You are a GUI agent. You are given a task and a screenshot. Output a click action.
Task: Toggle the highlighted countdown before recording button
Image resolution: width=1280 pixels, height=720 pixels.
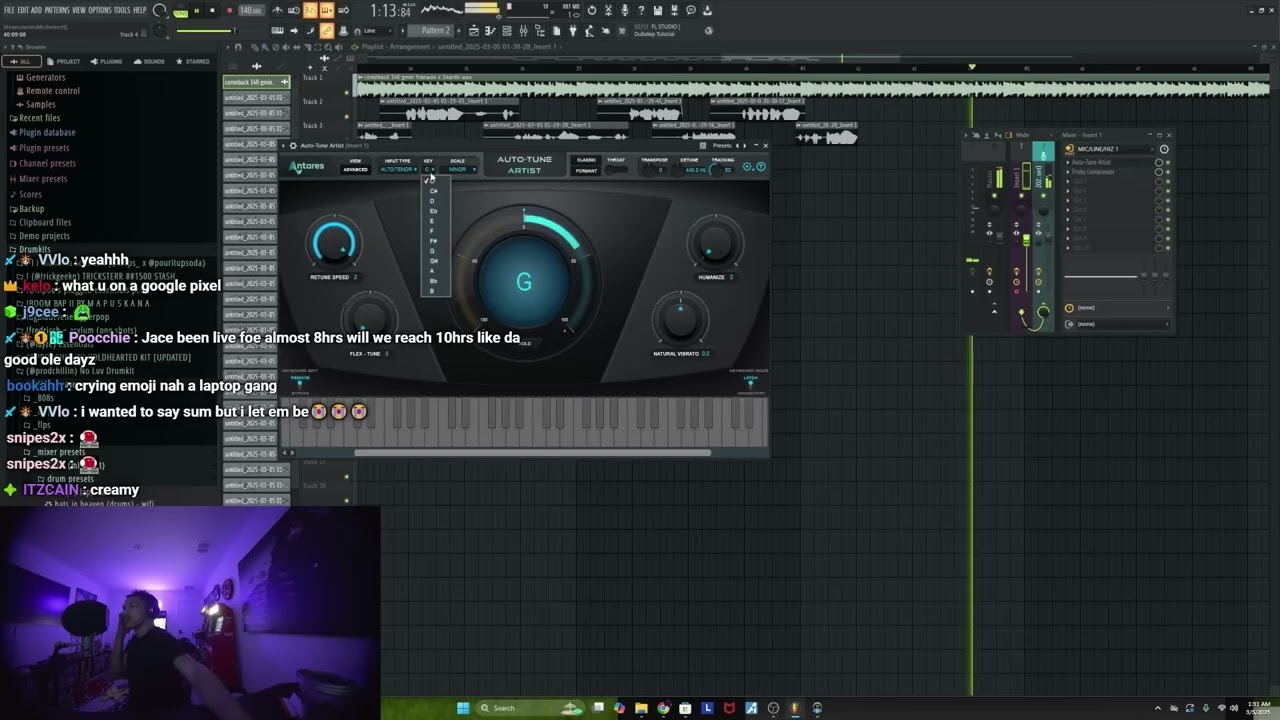coord(310,10)
